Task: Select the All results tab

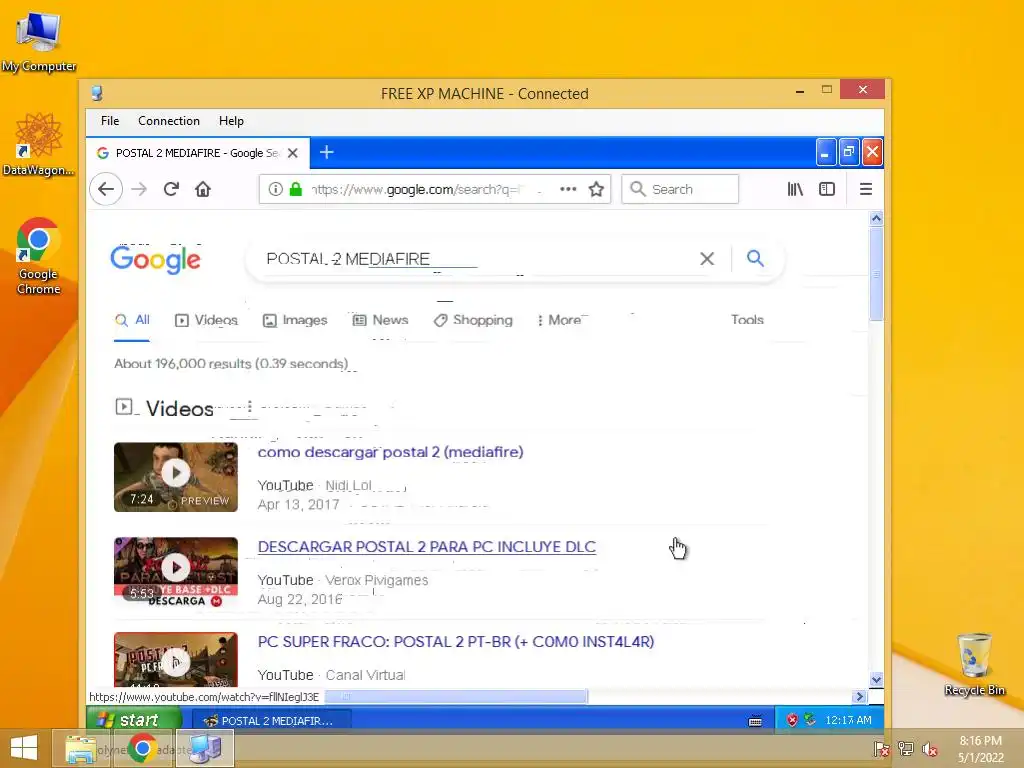Action: pos(133,320)
